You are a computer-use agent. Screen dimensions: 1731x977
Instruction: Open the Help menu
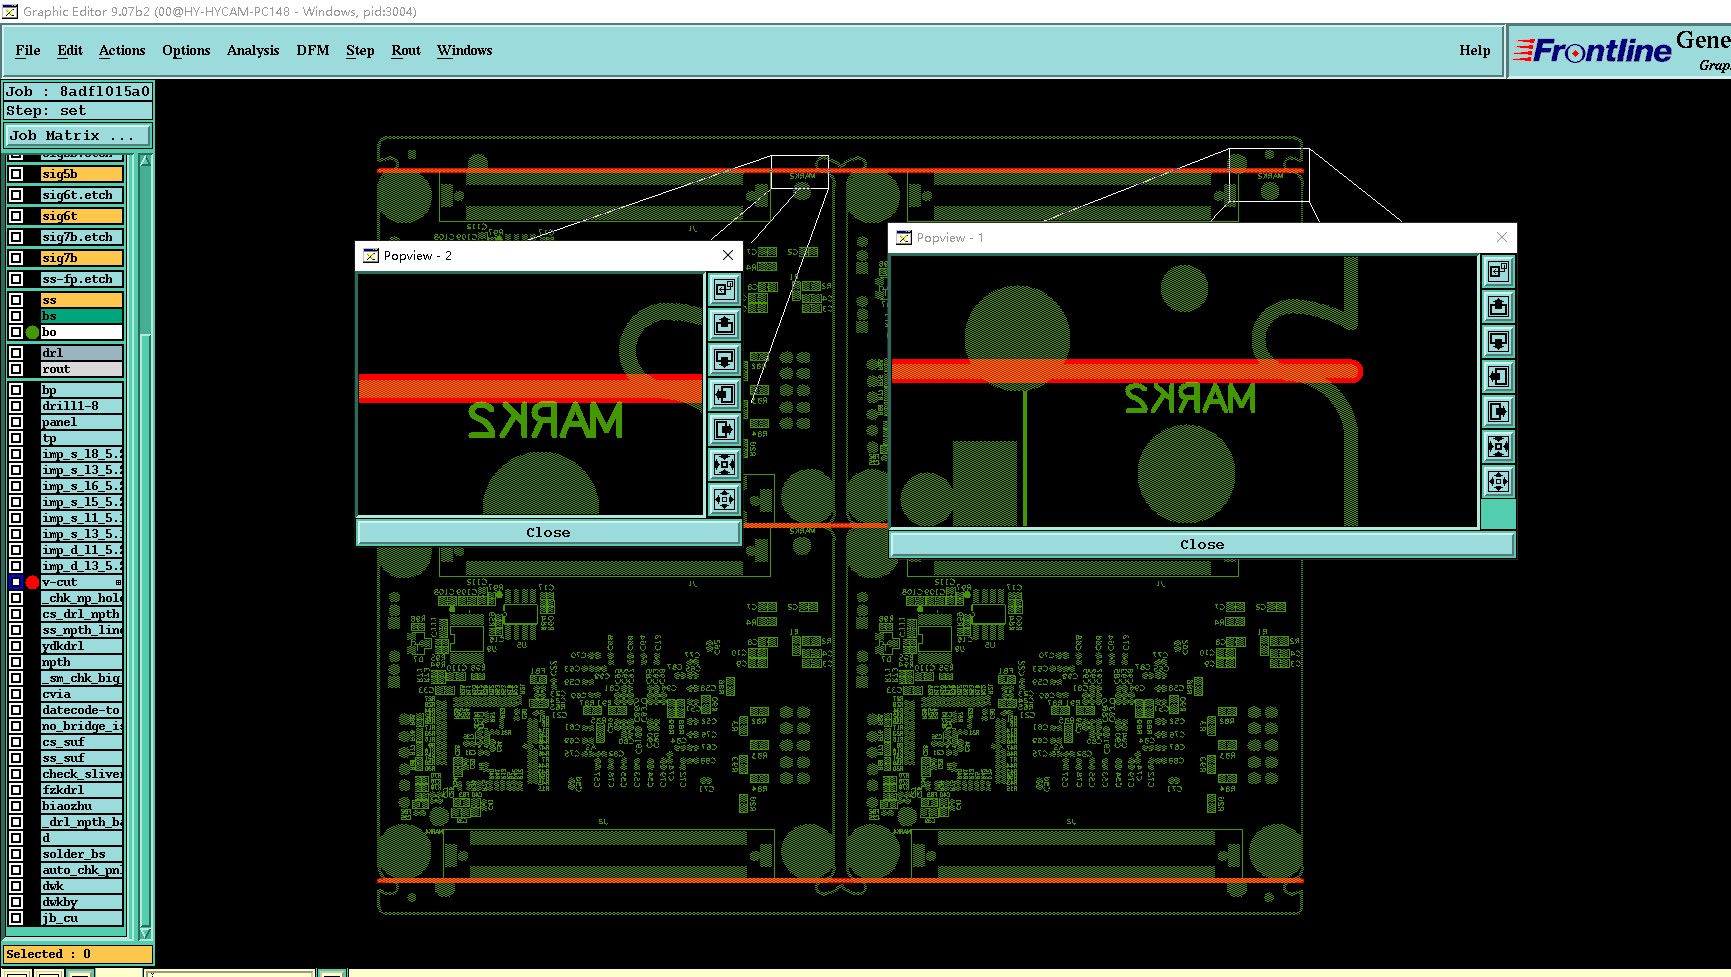(1474, 50)
